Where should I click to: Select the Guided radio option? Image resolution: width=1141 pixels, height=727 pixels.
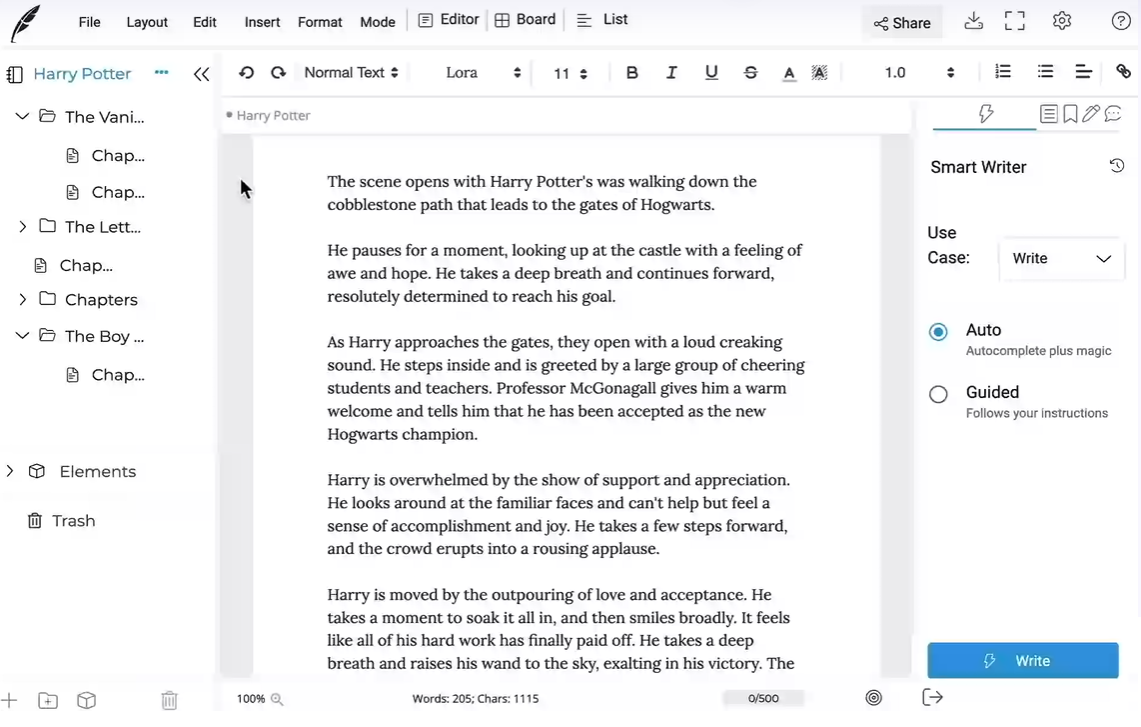click(x=938, y=394)
